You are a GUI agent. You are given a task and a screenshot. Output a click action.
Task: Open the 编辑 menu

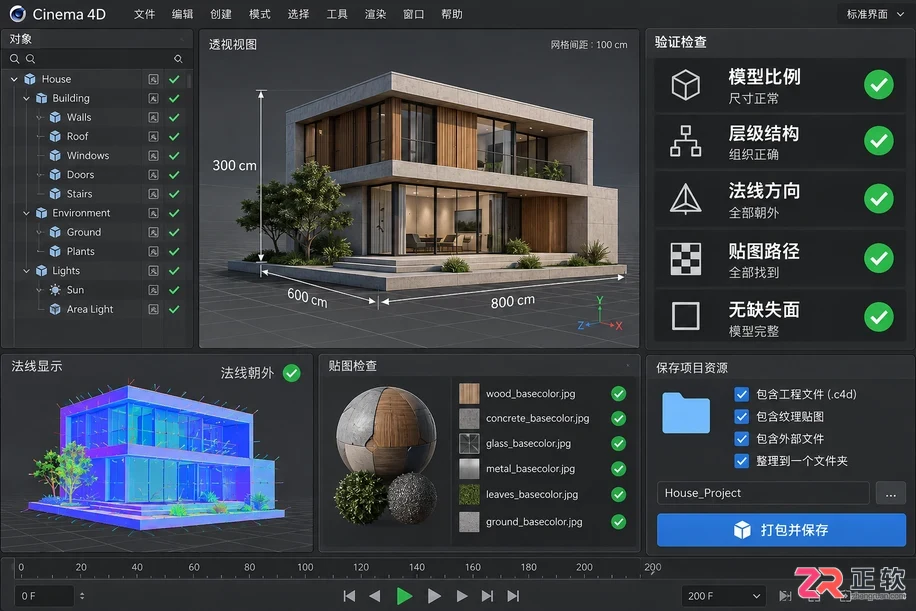(182, 14)
